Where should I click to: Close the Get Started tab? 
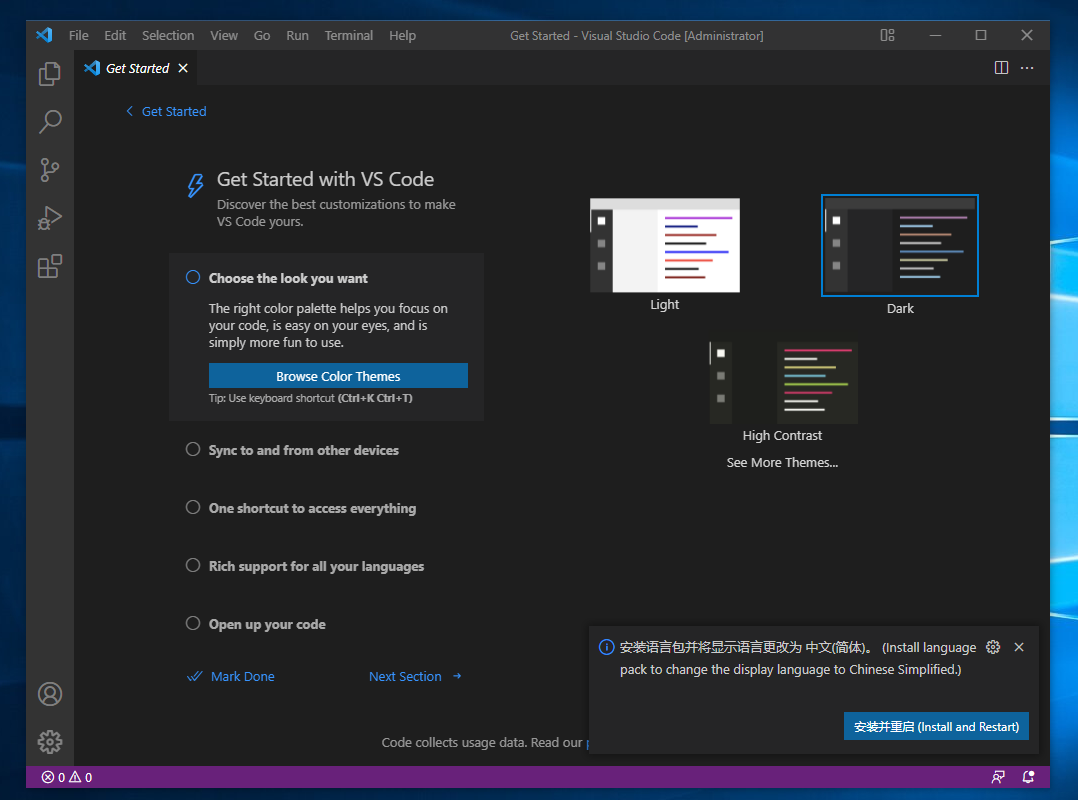click(183, 68)
